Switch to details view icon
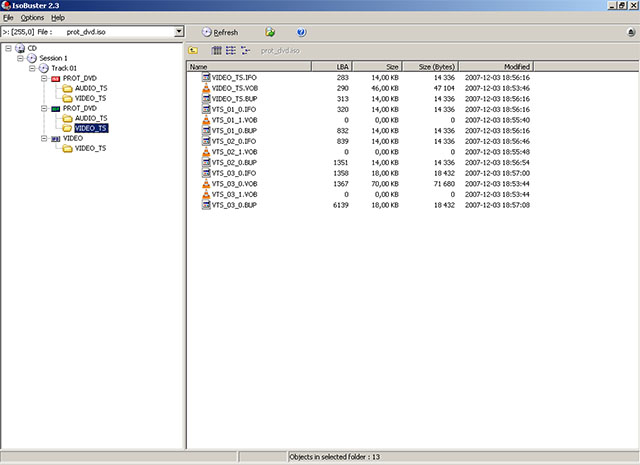This screenshot has height=465, width=640. tap(245, 50)
